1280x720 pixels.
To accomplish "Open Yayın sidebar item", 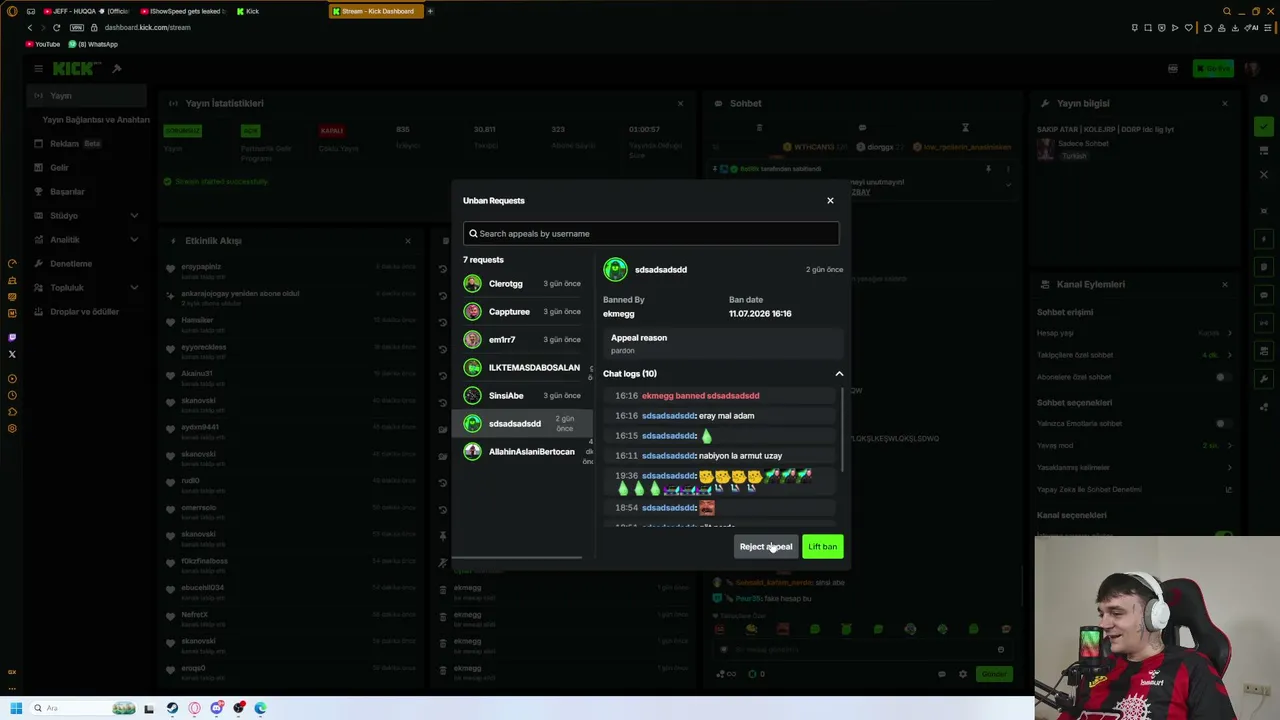I will [x=87, y=96].
